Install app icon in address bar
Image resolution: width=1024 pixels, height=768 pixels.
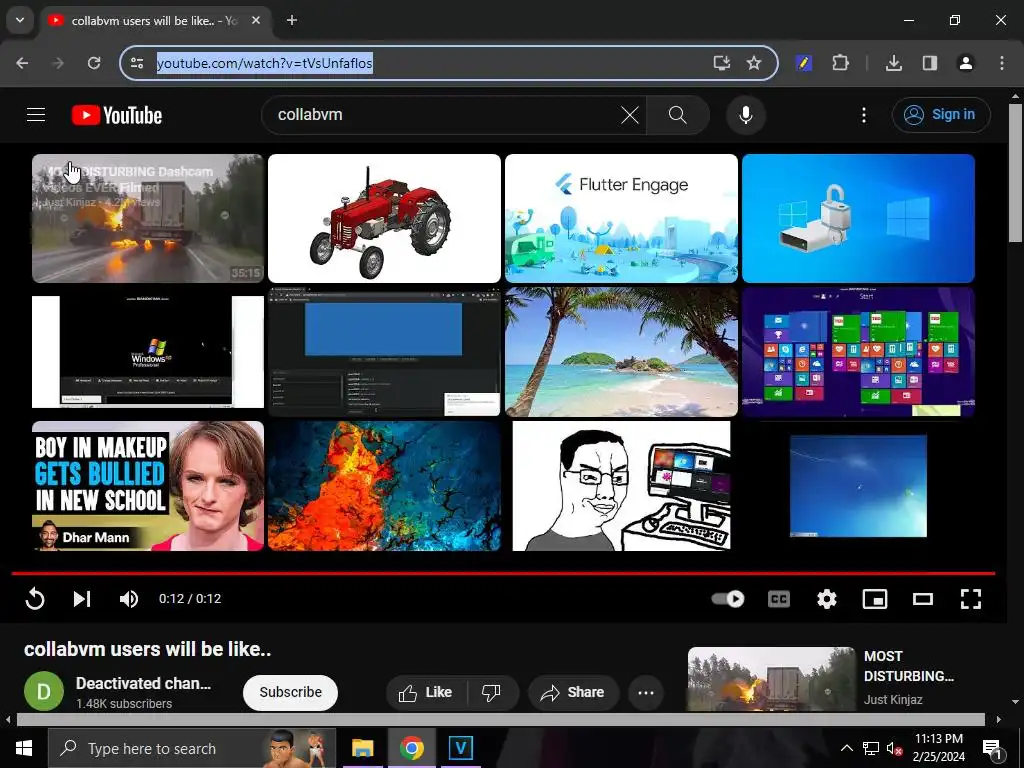point(722,63)
